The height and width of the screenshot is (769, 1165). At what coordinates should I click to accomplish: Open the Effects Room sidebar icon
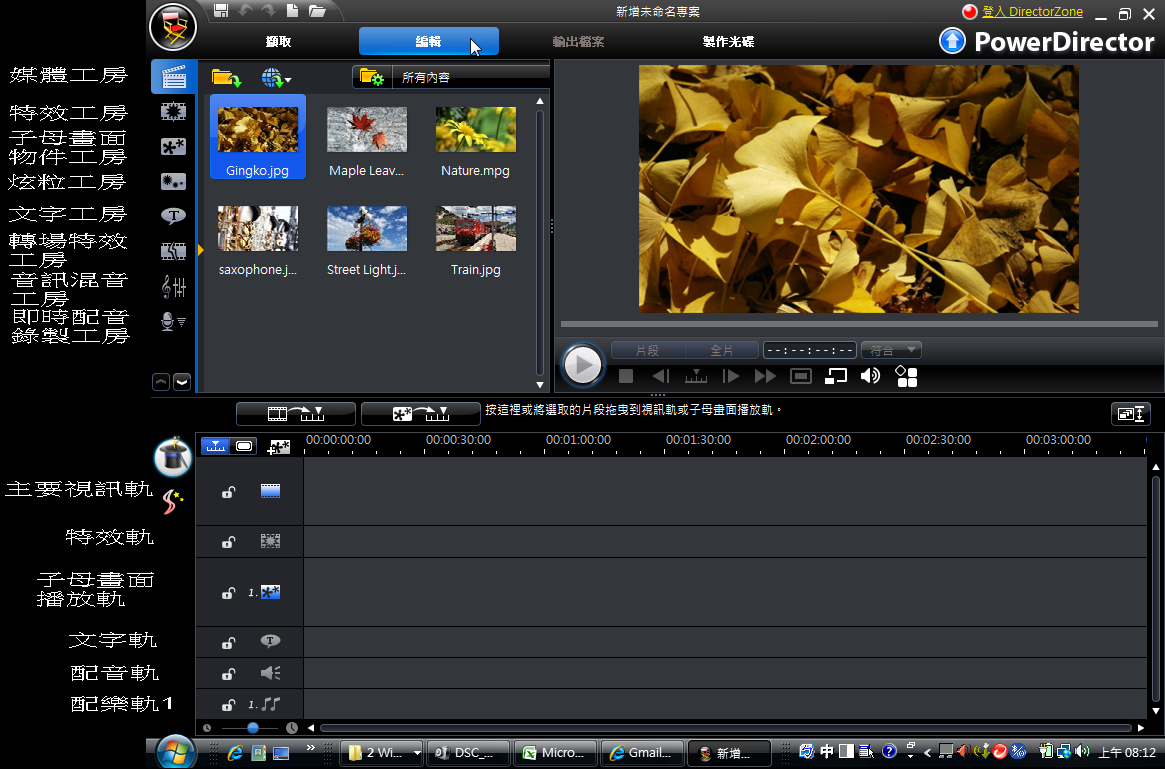point(174,112)
